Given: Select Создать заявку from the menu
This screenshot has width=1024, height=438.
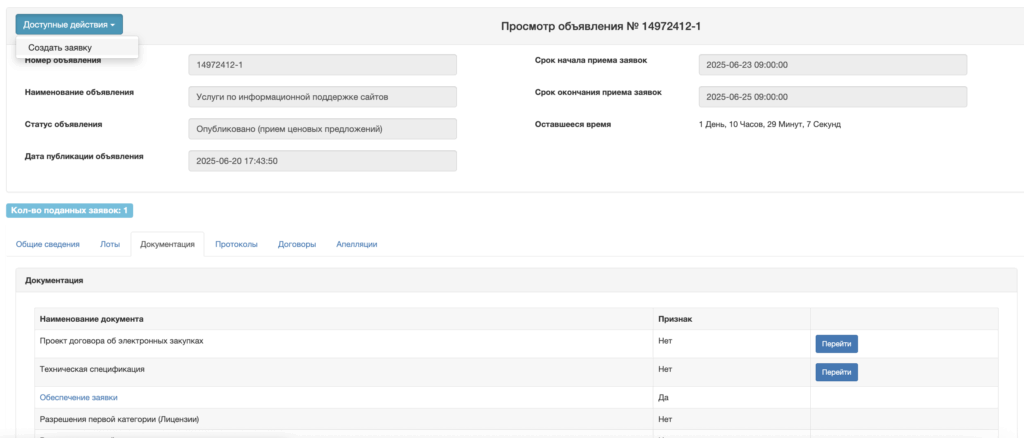Looking at the screenshot, I should tap(60, 47).
